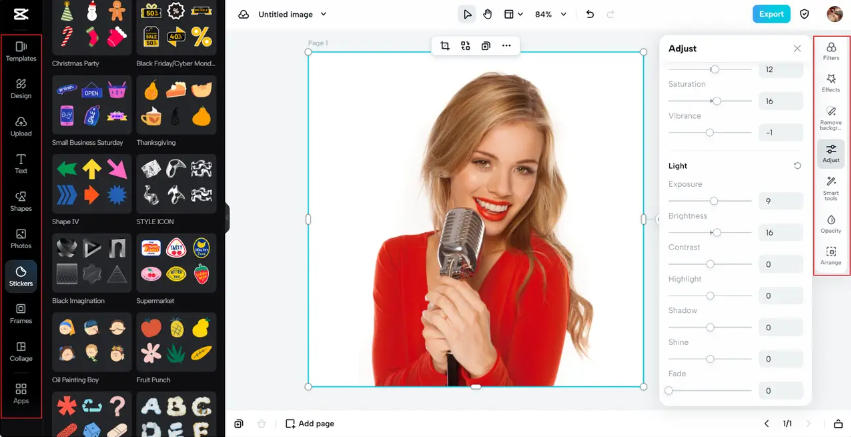Click the duplicate icon above canvas
The image size is (851, 437).
[x=486, y=46]
